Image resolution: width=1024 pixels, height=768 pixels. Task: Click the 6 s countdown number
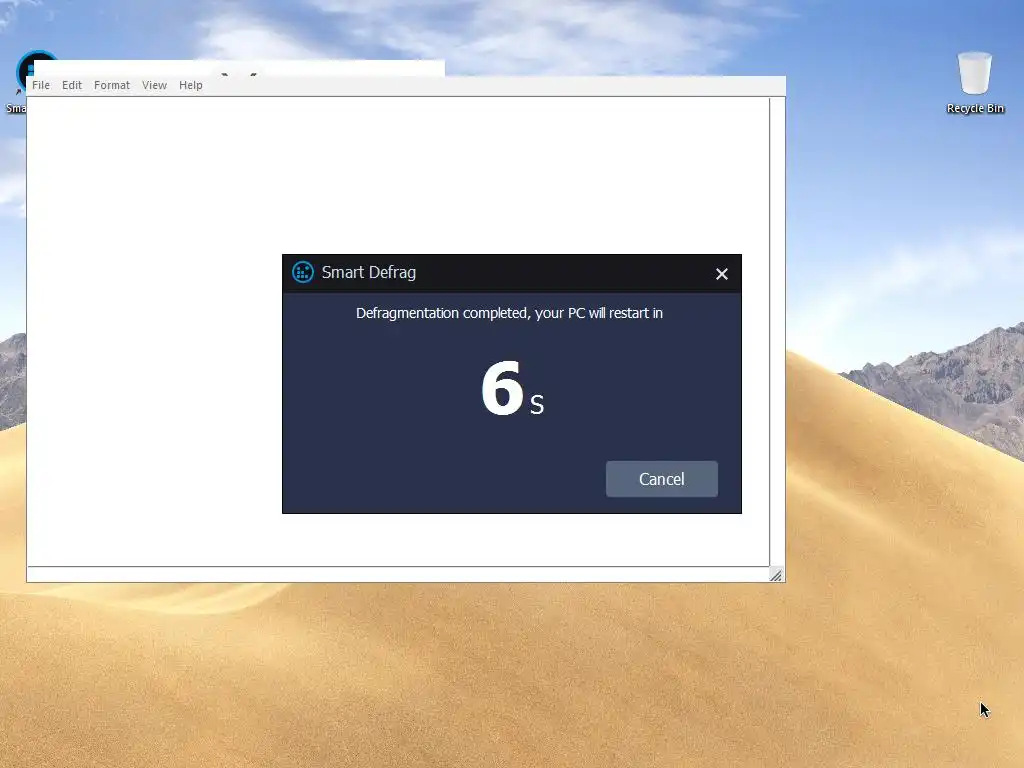(513, 389)
